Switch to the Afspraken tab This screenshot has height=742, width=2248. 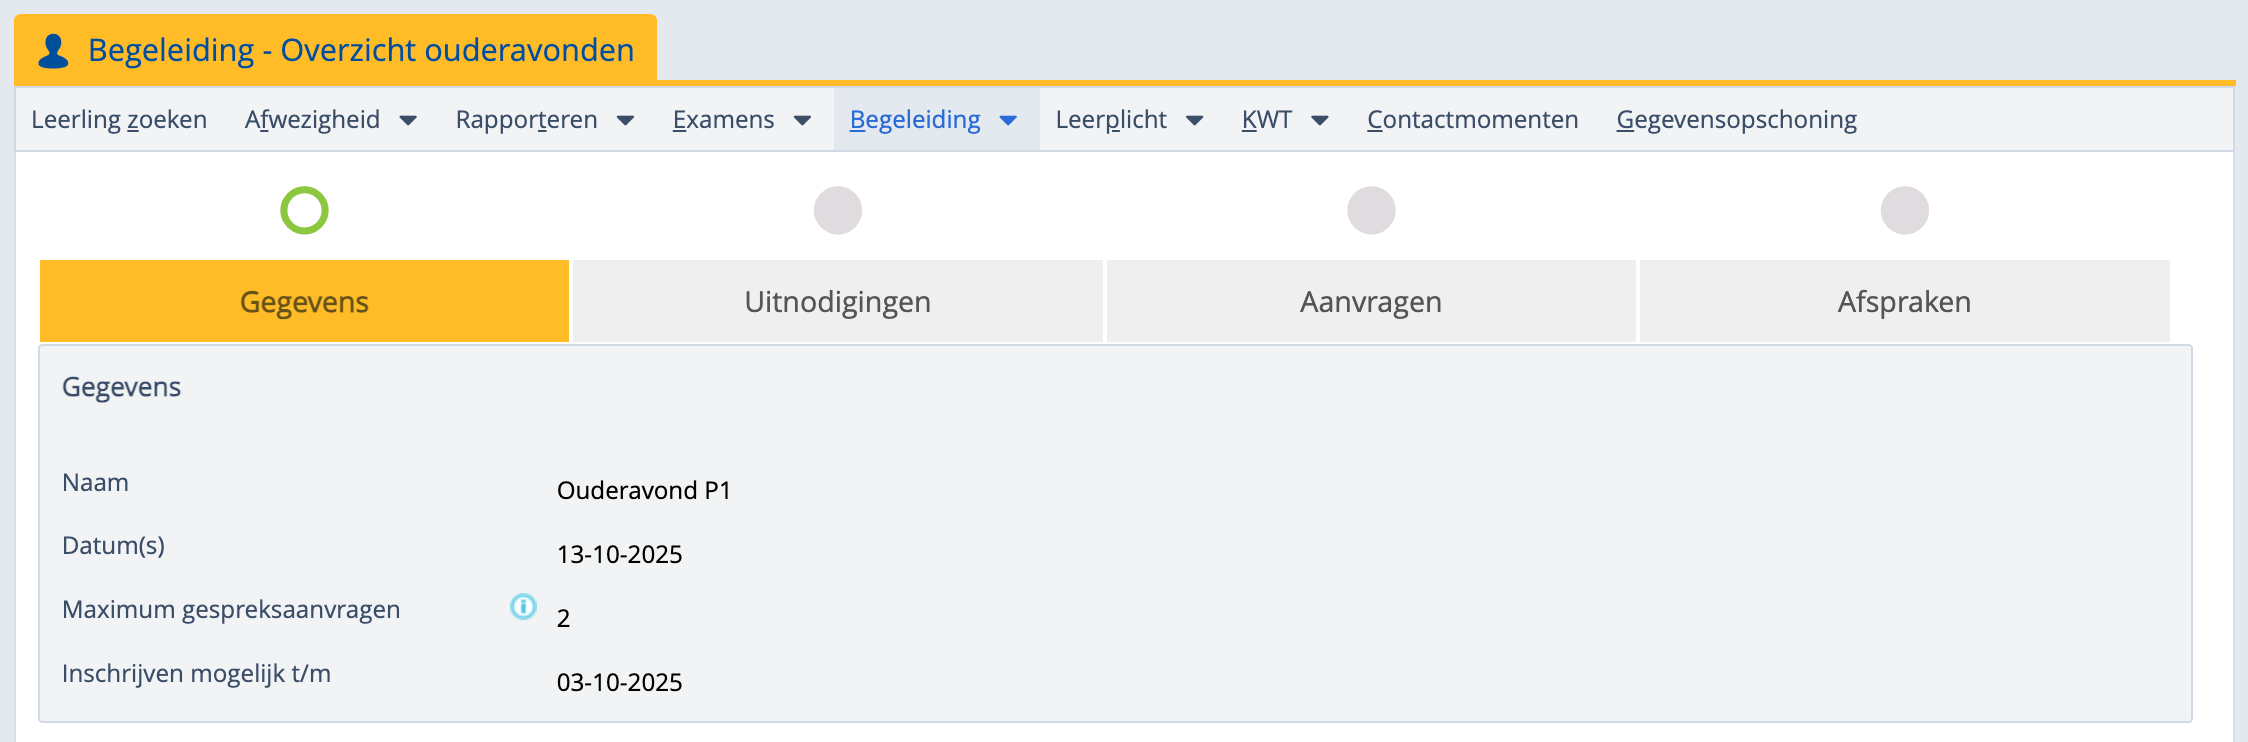pyautogui.click(x=1904, y=302)
